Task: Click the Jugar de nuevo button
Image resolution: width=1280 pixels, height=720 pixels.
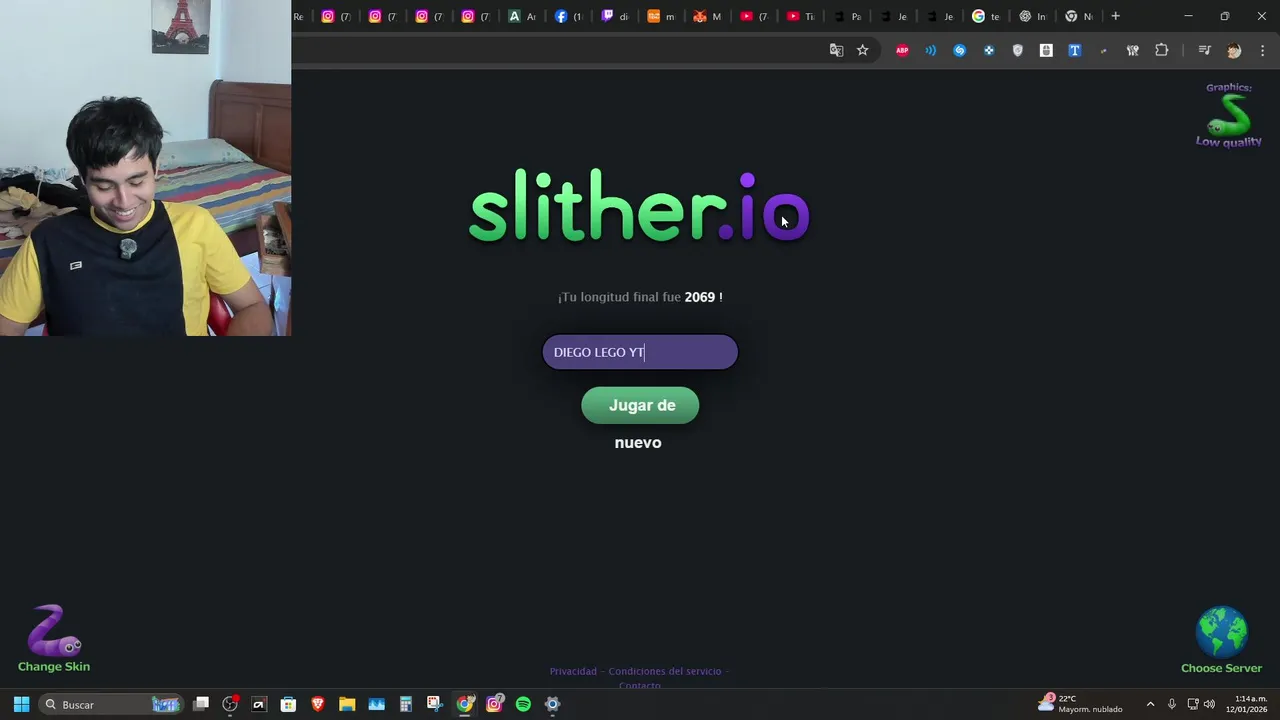Action: (640, 405)
